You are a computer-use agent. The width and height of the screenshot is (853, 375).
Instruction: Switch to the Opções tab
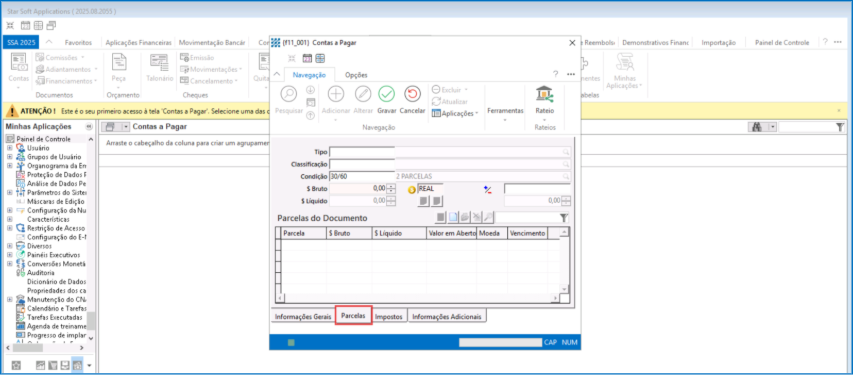356,75
